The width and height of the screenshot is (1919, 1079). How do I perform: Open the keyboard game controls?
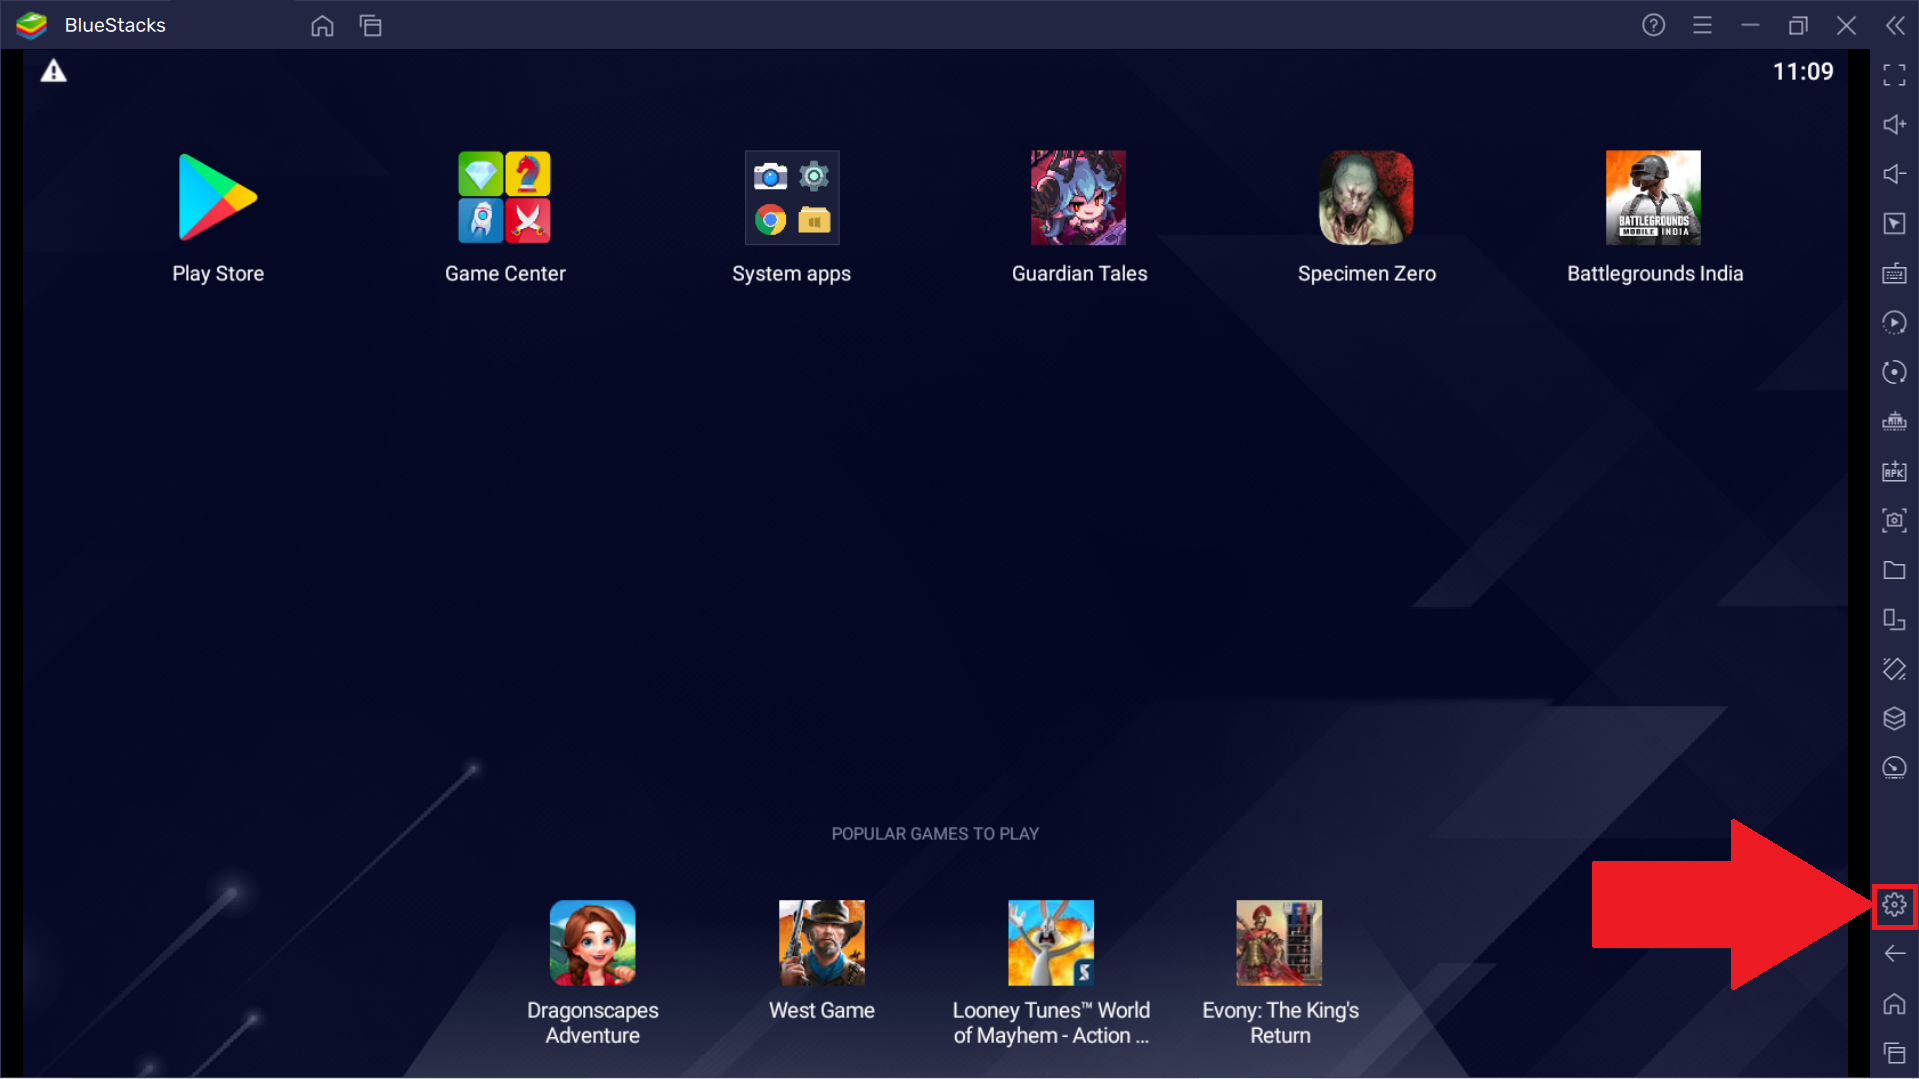[1894, 273]
